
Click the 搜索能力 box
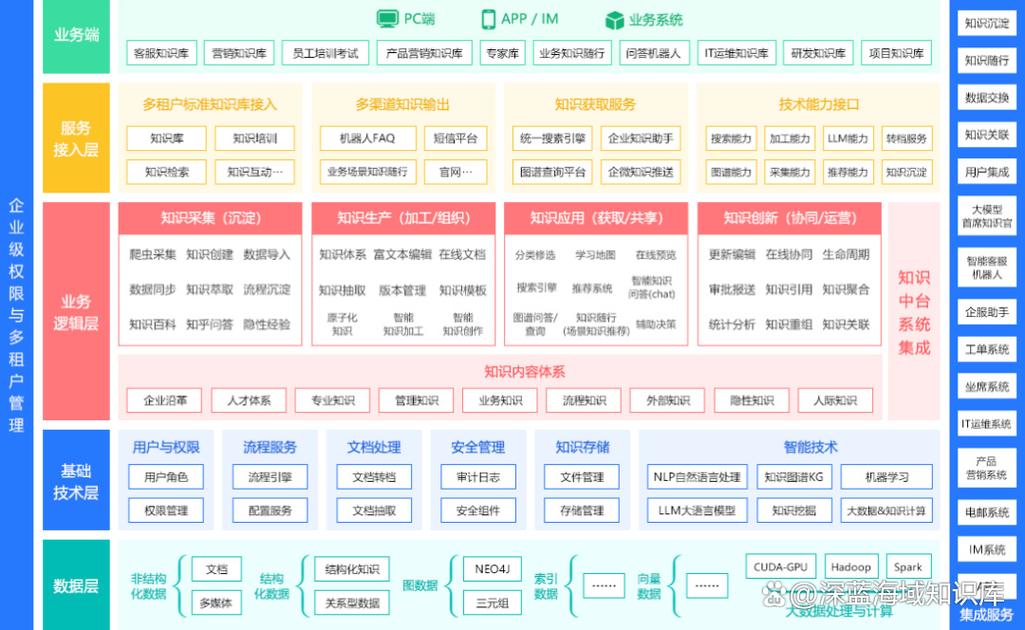(731, 139)
